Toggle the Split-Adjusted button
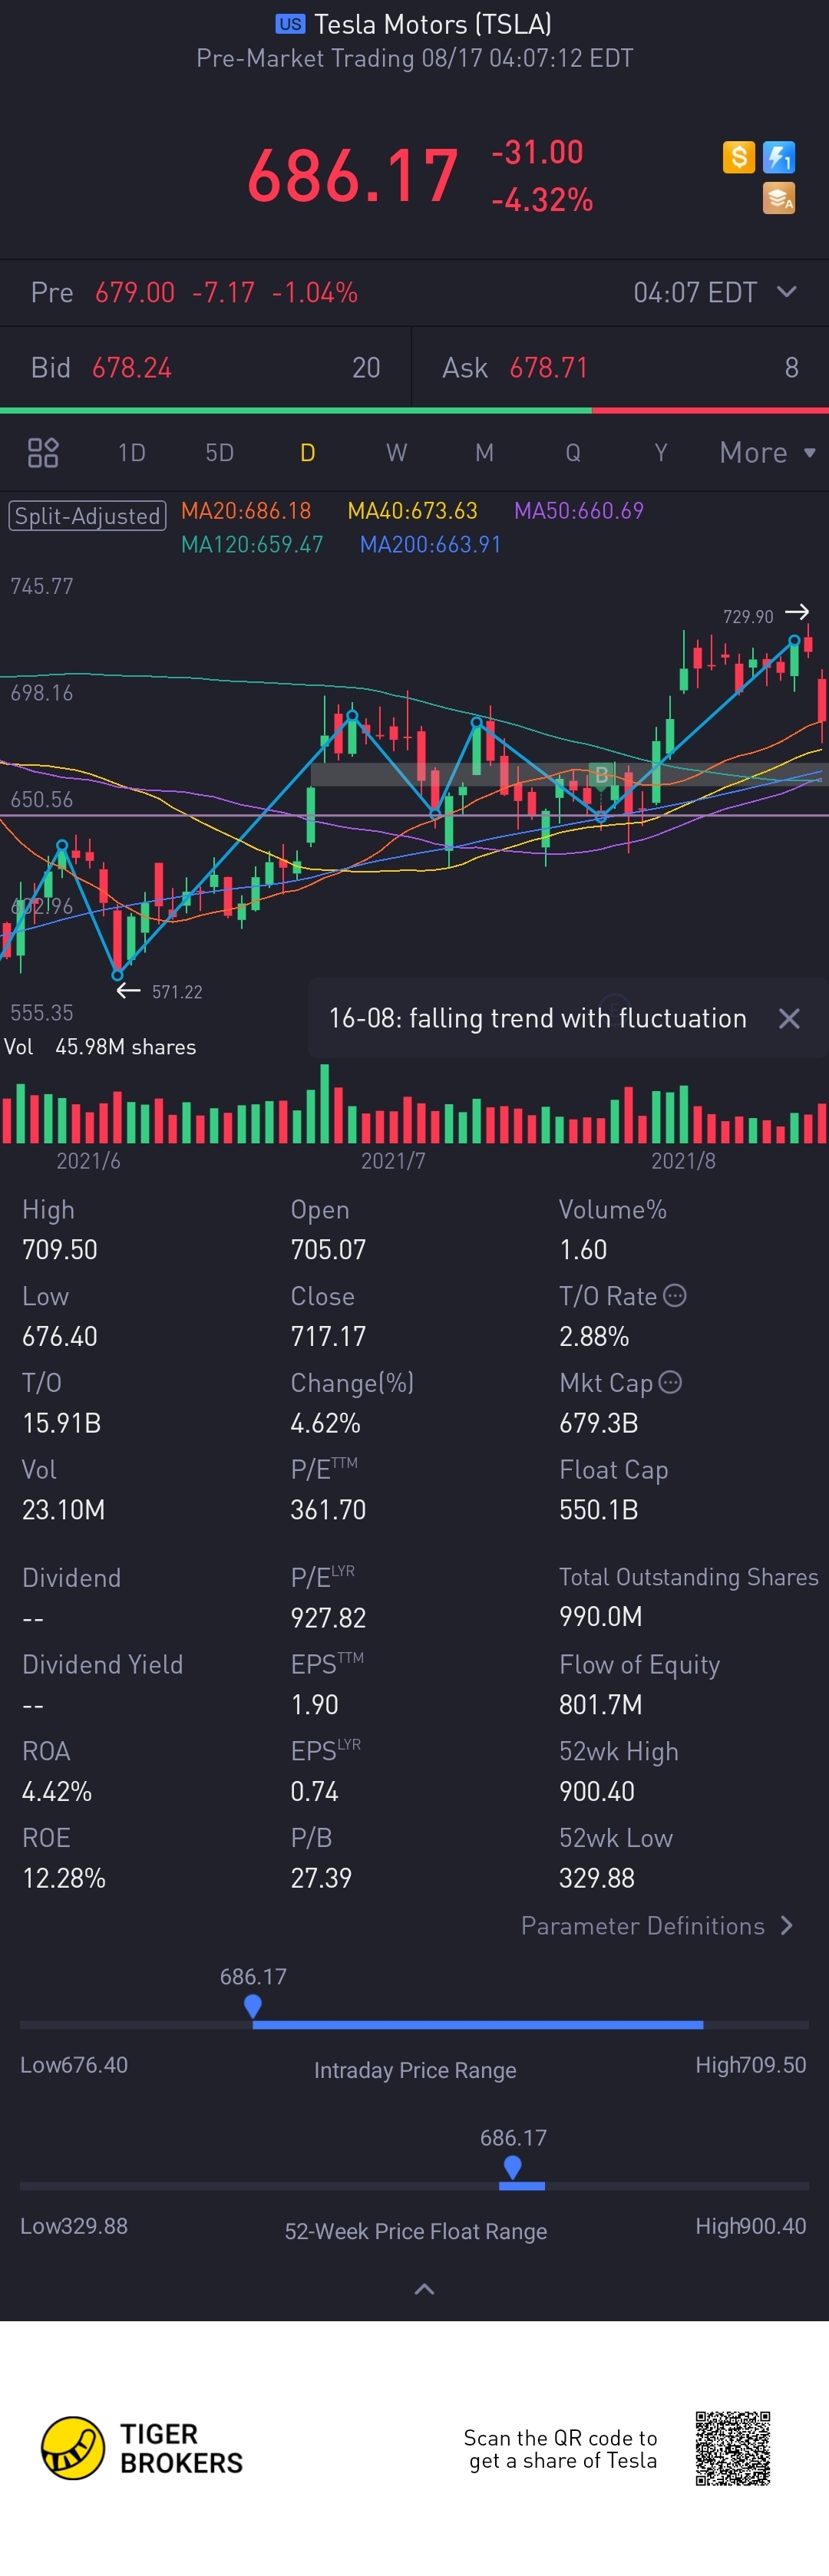Image resolution: width=829 pixels, height=2576 pixels. tap(87, 516)
